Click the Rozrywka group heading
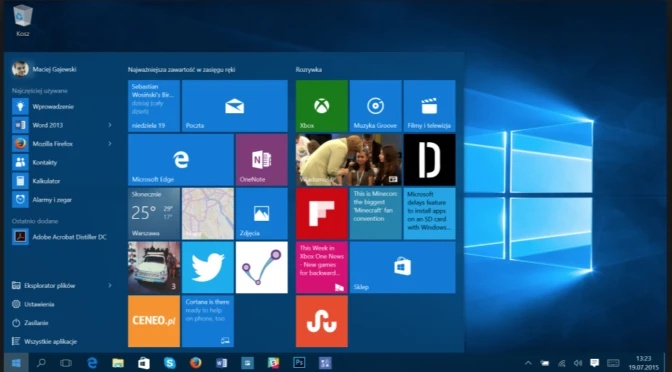672x372 pixels. (x=309, y=69)
